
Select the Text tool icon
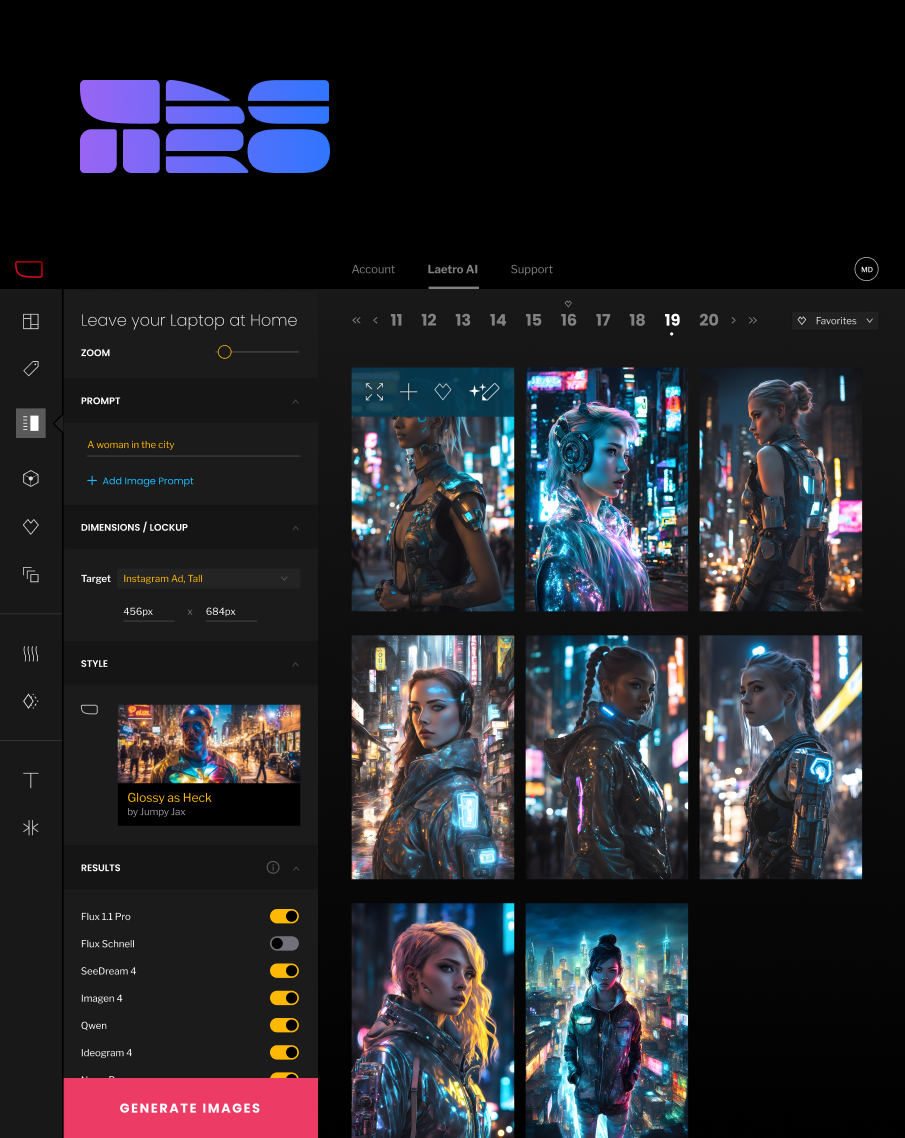coord(30,780)
